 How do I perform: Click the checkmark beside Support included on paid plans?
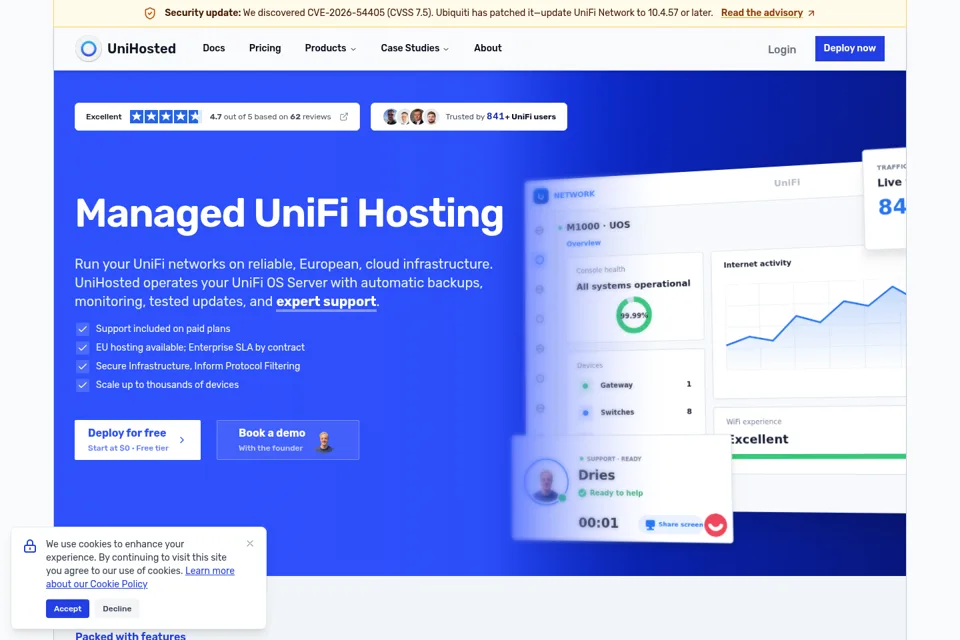pyautogui.click(x=82, y=329)
